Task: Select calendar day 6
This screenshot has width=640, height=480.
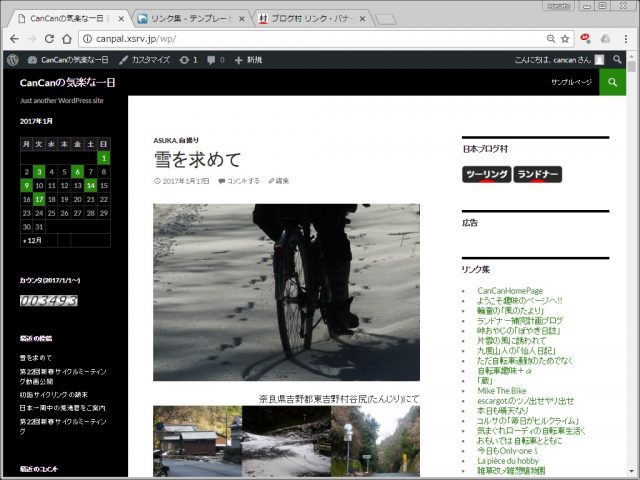Action: [x=78, y=172]
